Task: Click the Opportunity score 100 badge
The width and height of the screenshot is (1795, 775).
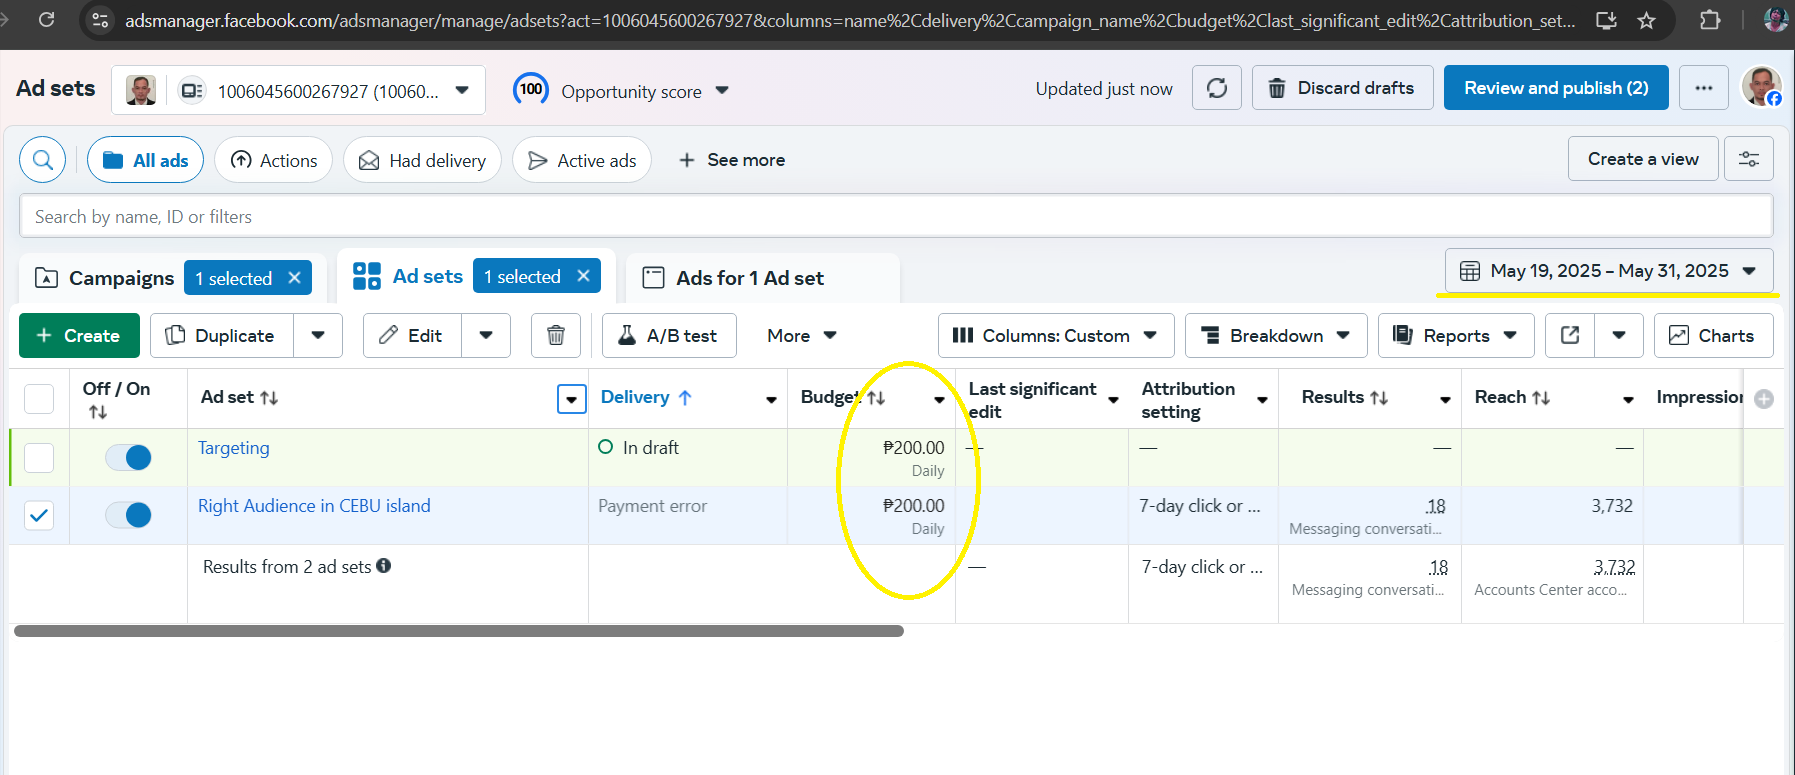Action: coord(531,89)
